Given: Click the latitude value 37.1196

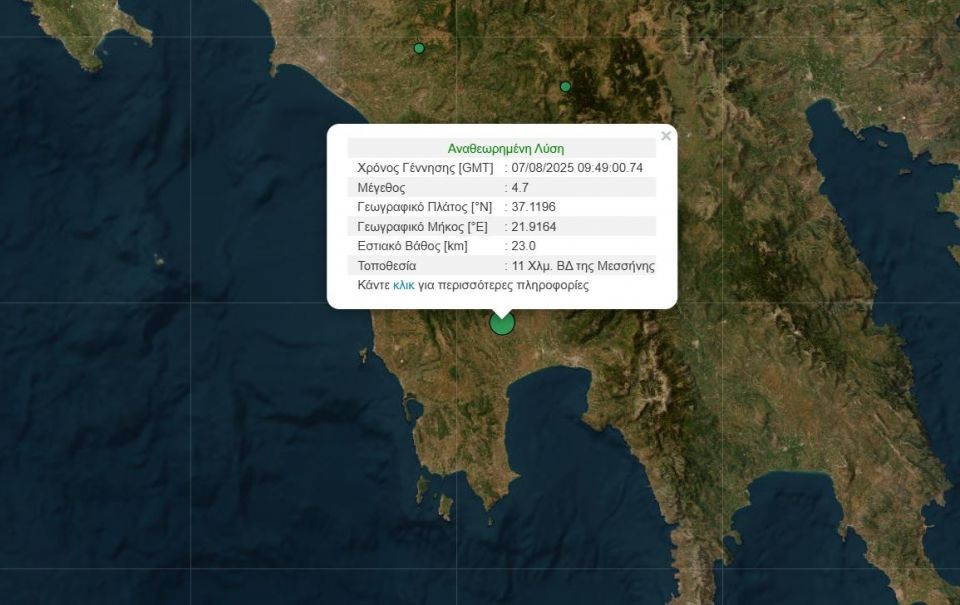Looking at the screenshot, I should coord(533,207).
